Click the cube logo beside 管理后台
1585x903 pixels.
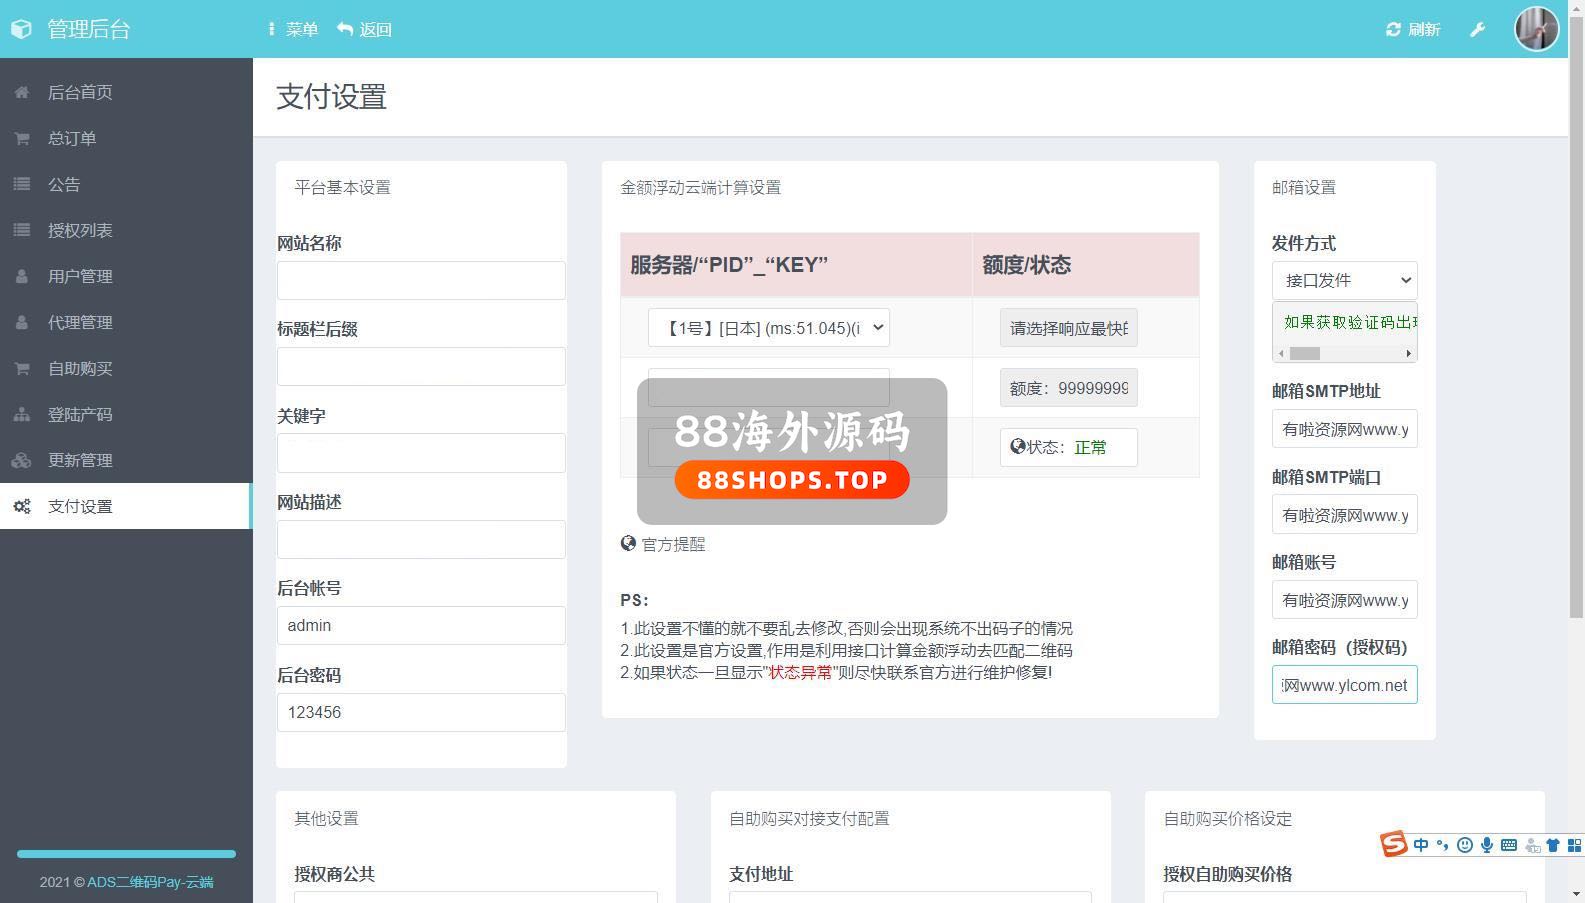(x=21, y=29)
